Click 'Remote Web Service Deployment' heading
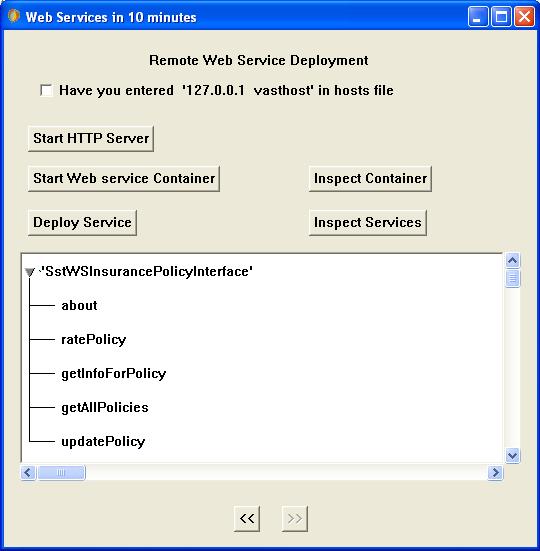Screen dimensions: 540x551 pyautogui.click(x=259, y=60)
